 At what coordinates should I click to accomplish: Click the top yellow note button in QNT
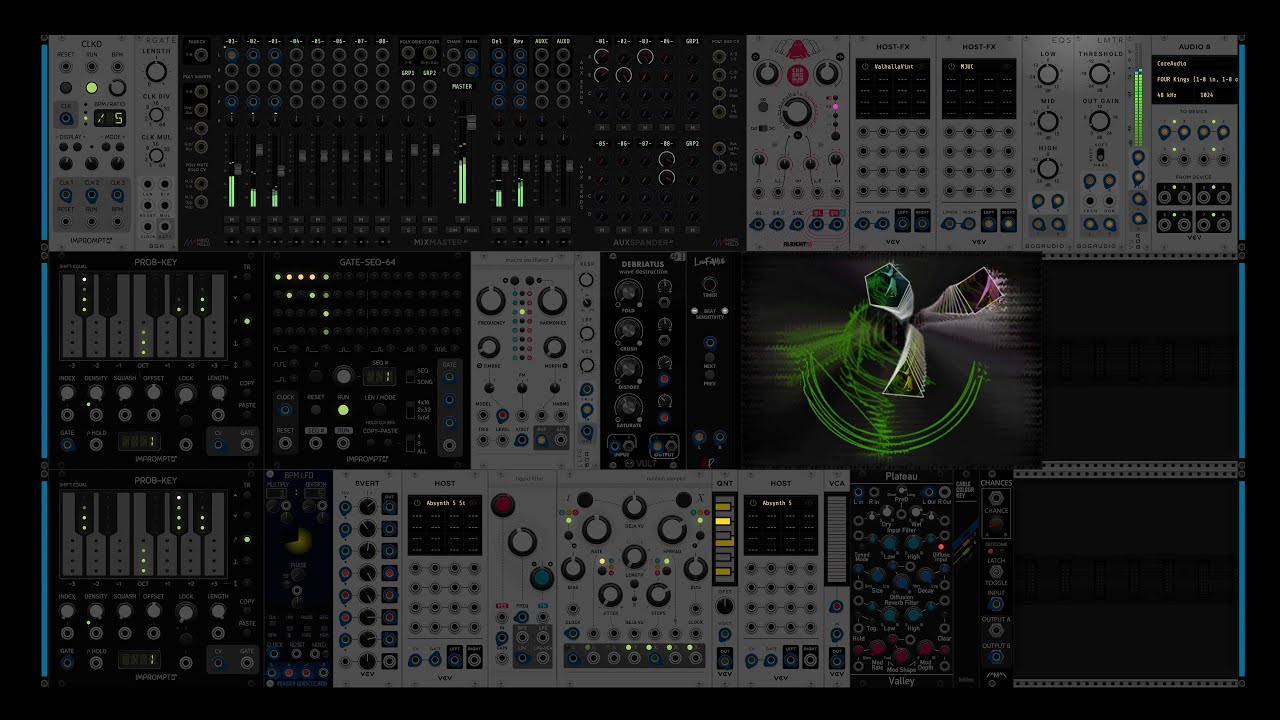724,507
